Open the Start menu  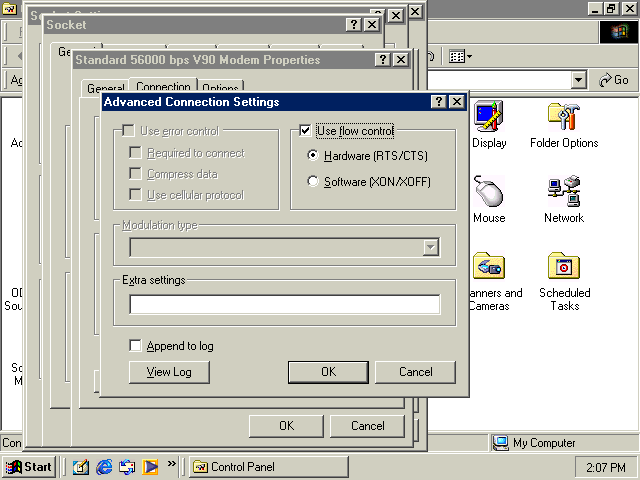click(x=29, y=467)
